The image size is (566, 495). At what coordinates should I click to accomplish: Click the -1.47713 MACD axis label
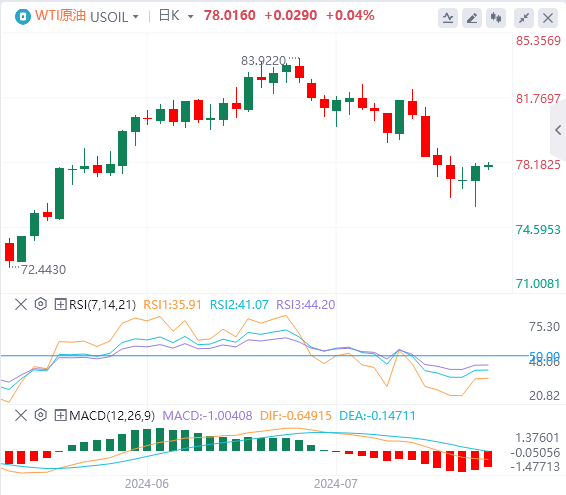(x=535, y=466)
